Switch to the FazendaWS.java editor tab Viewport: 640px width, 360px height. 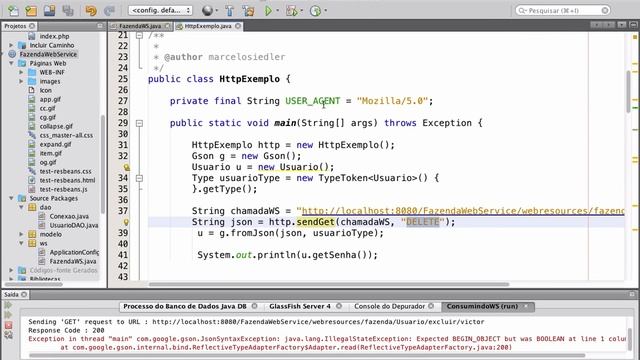click(140, 26)
